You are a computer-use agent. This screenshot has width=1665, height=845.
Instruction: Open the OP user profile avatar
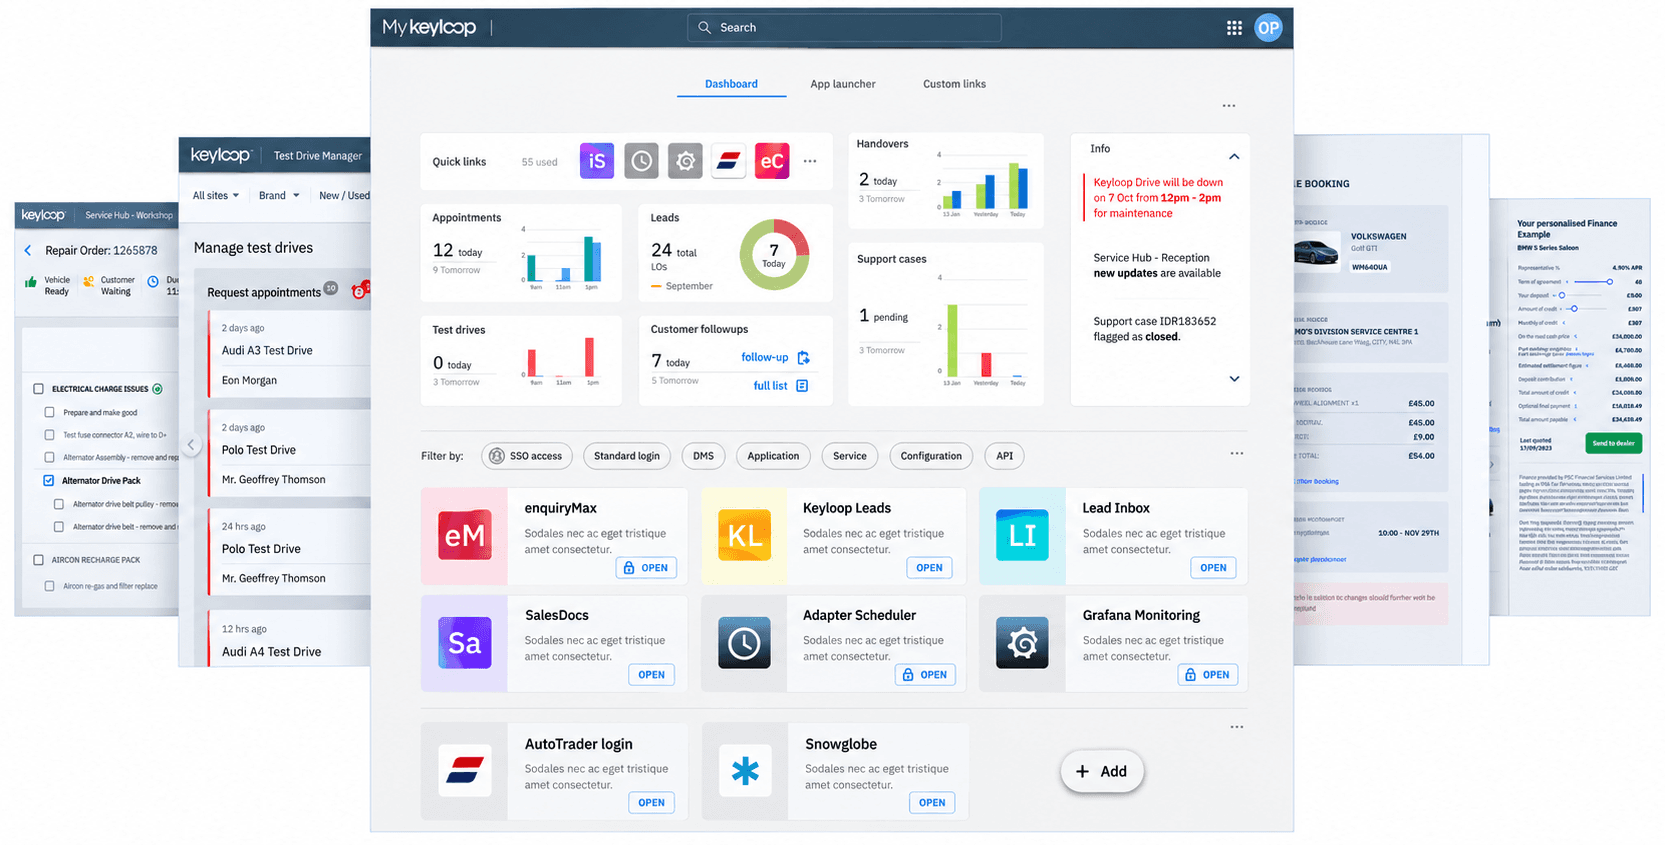tap(1268, 28)
